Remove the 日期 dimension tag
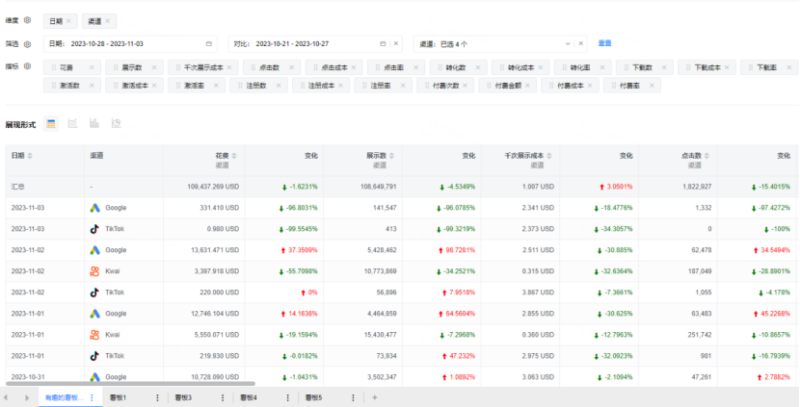Screen dimensions: 800x407 pyautogui.click(x=69, y=21)
